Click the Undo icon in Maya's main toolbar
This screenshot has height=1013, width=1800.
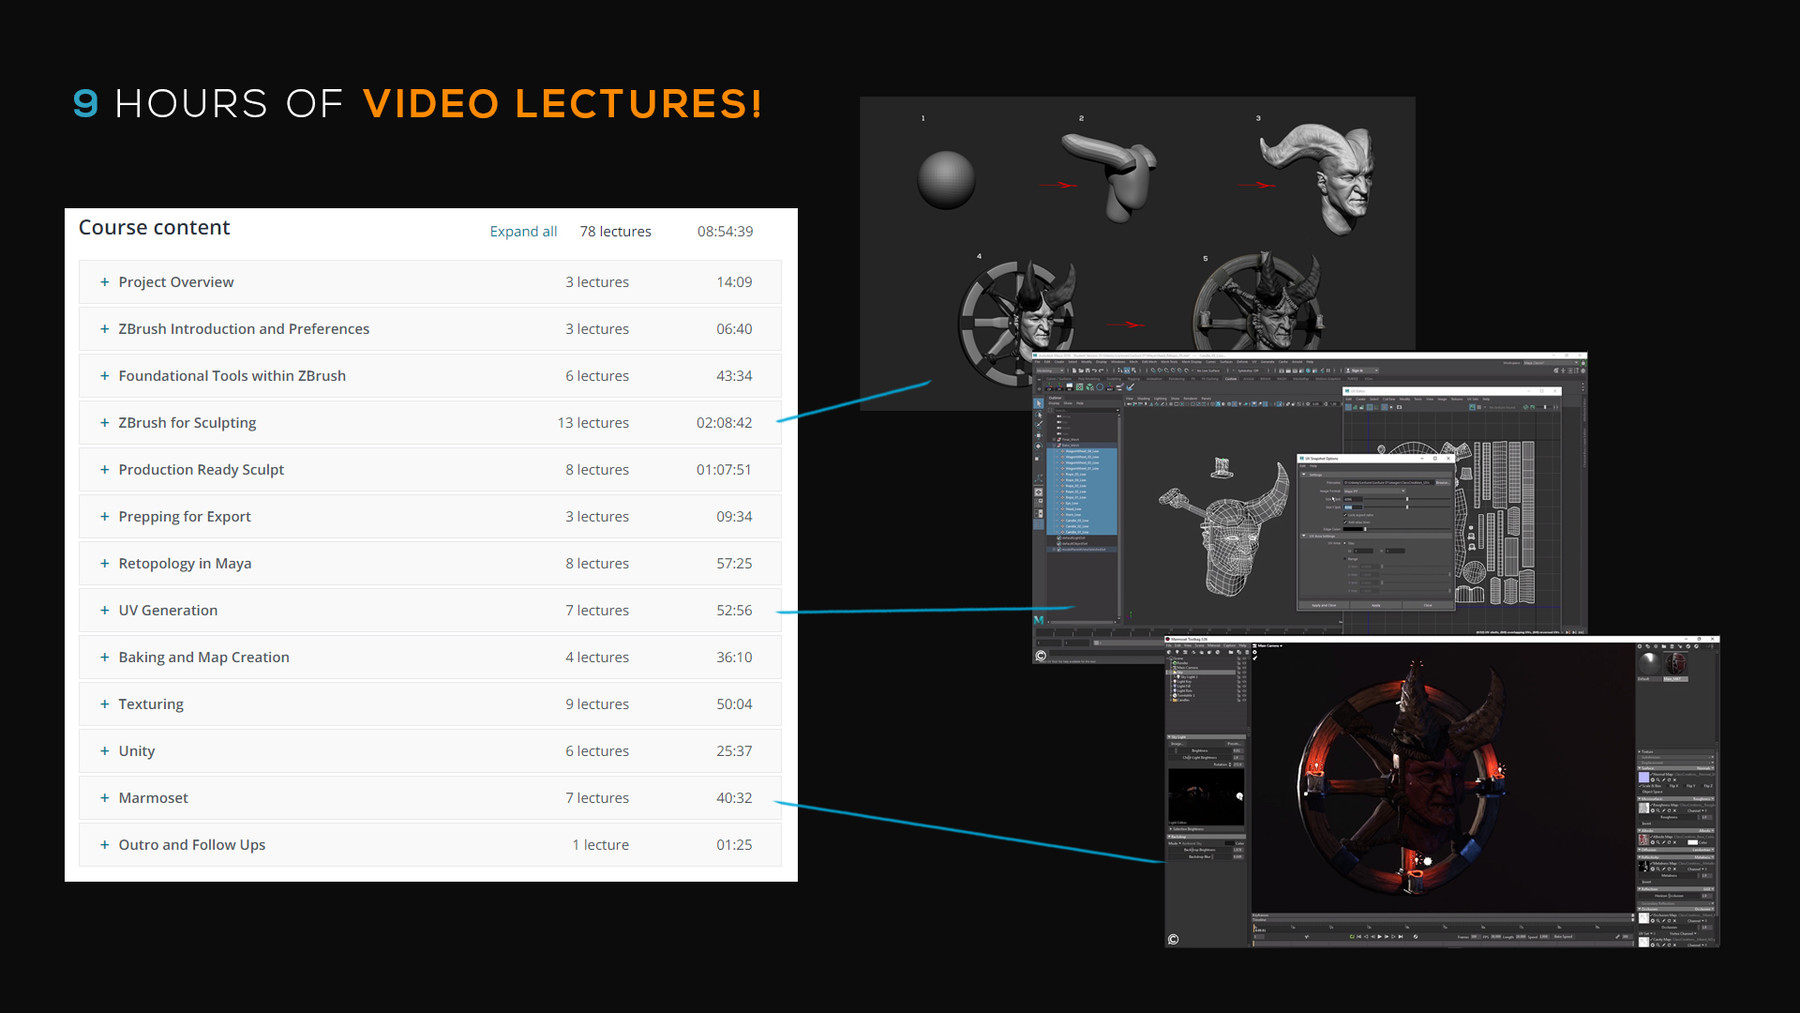click(1093, 371)
